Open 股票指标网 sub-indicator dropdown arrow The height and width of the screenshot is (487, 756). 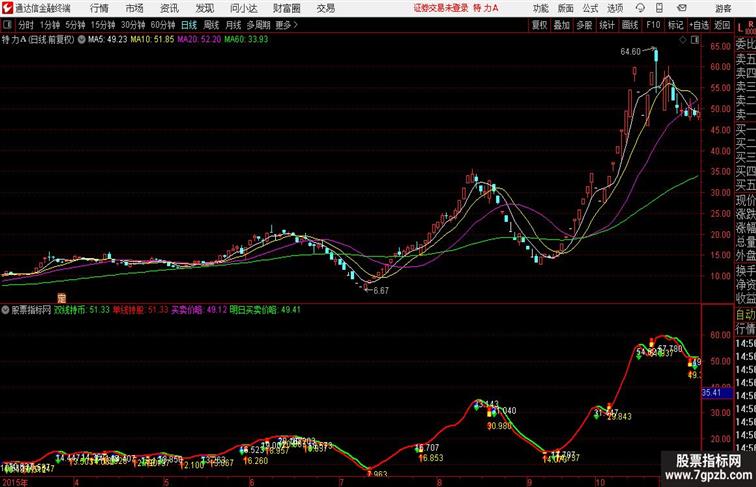pyautogui.click(x=5, y=310)
